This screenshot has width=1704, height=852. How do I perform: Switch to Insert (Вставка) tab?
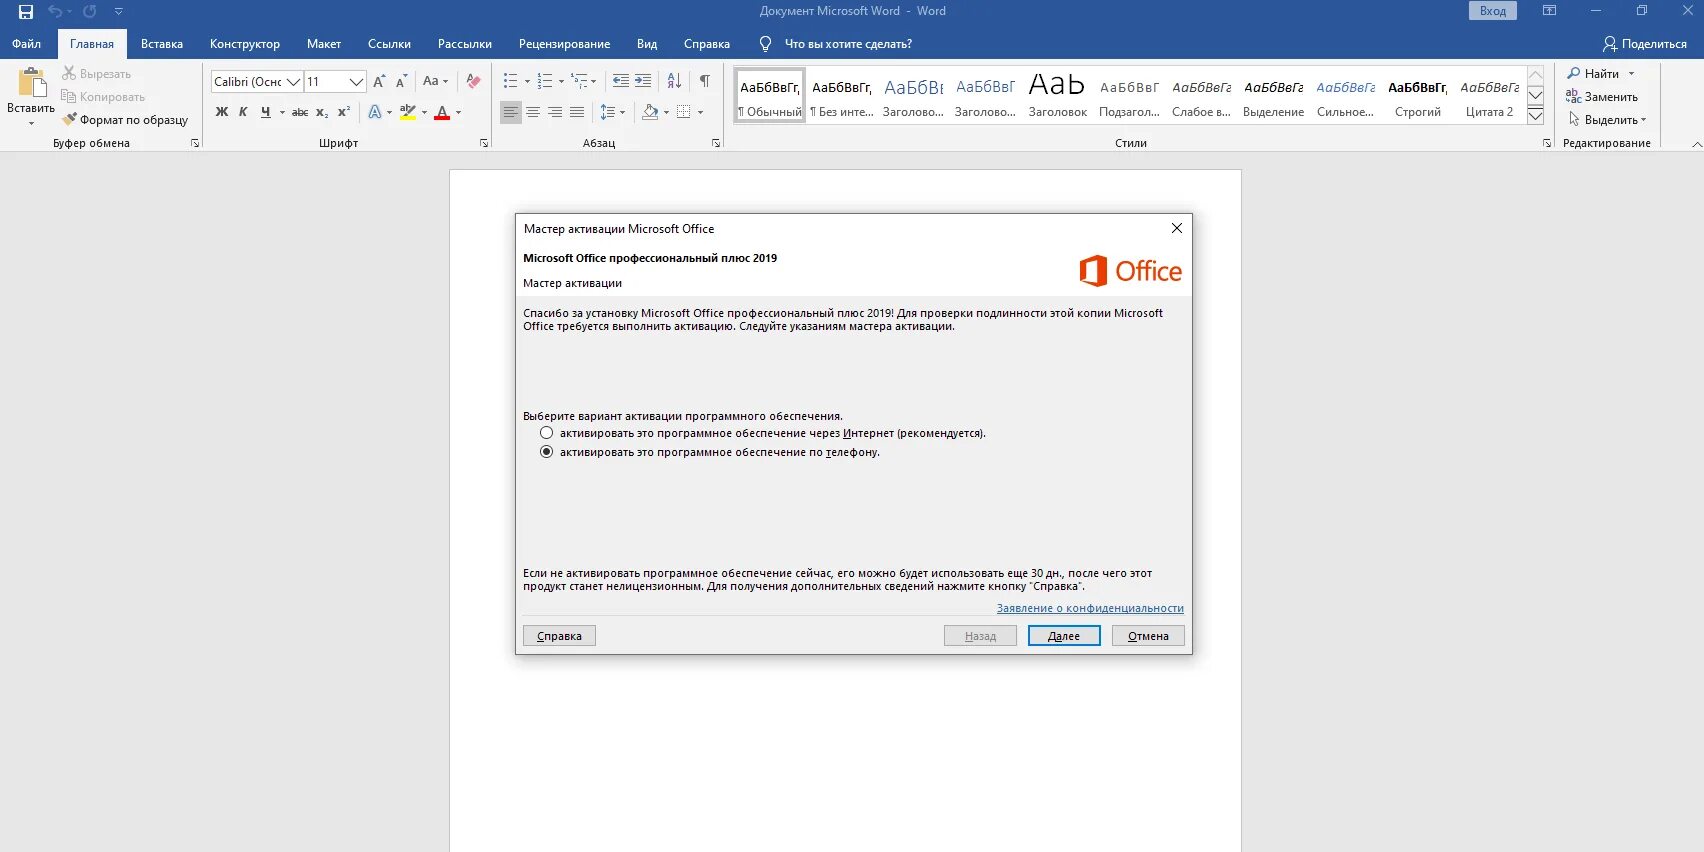[162, 44]
